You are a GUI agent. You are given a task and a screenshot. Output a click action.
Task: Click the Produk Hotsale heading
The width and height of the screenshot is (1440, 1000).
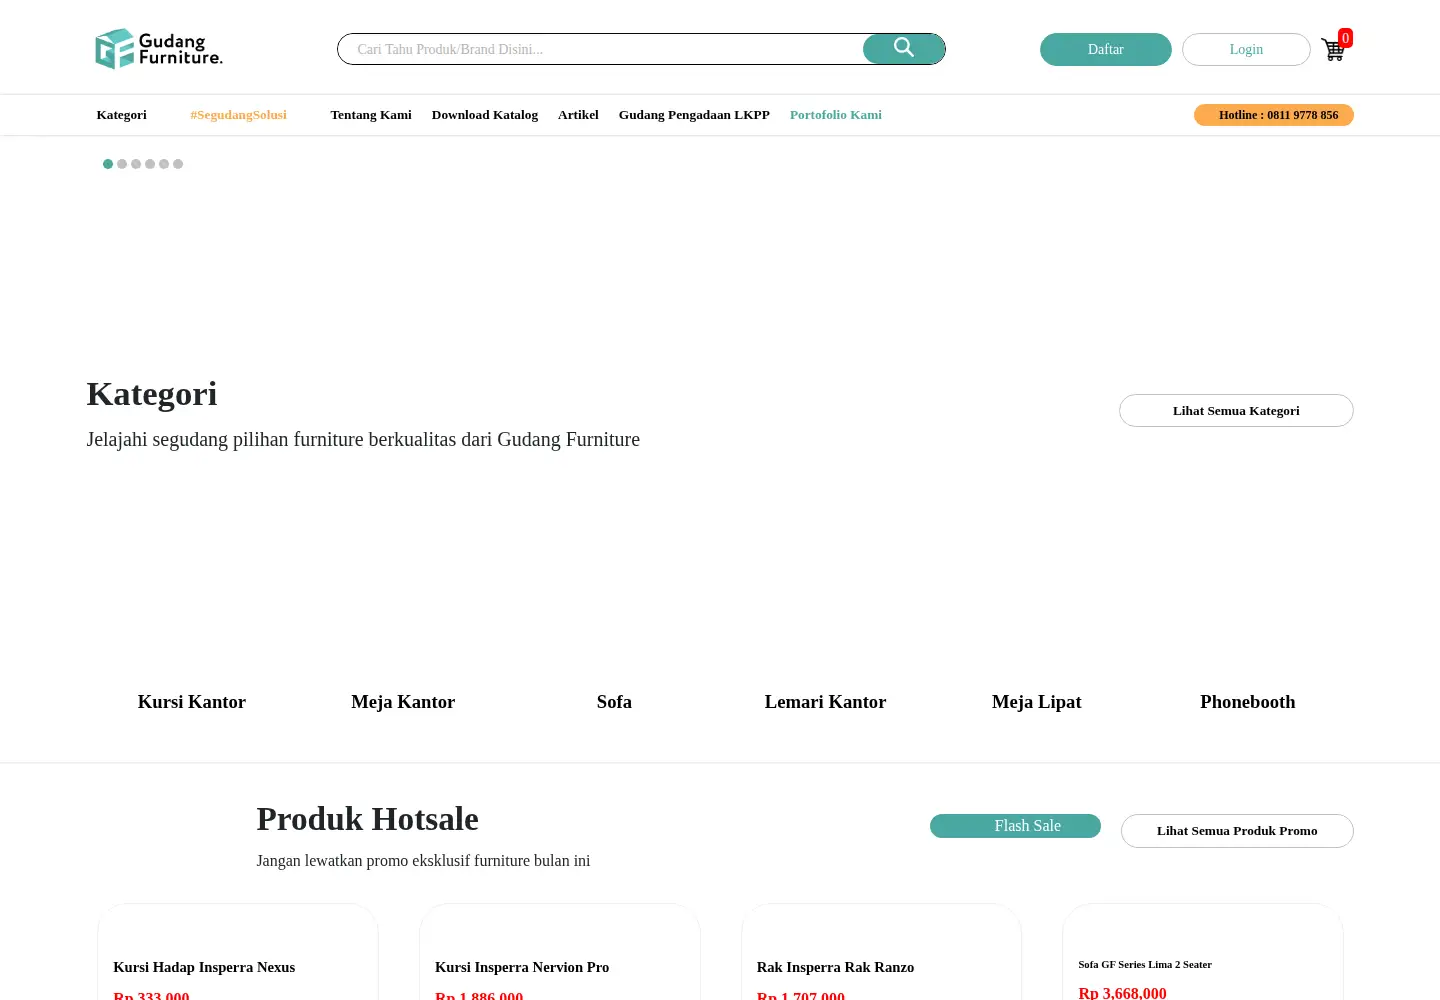pos(368,819)
